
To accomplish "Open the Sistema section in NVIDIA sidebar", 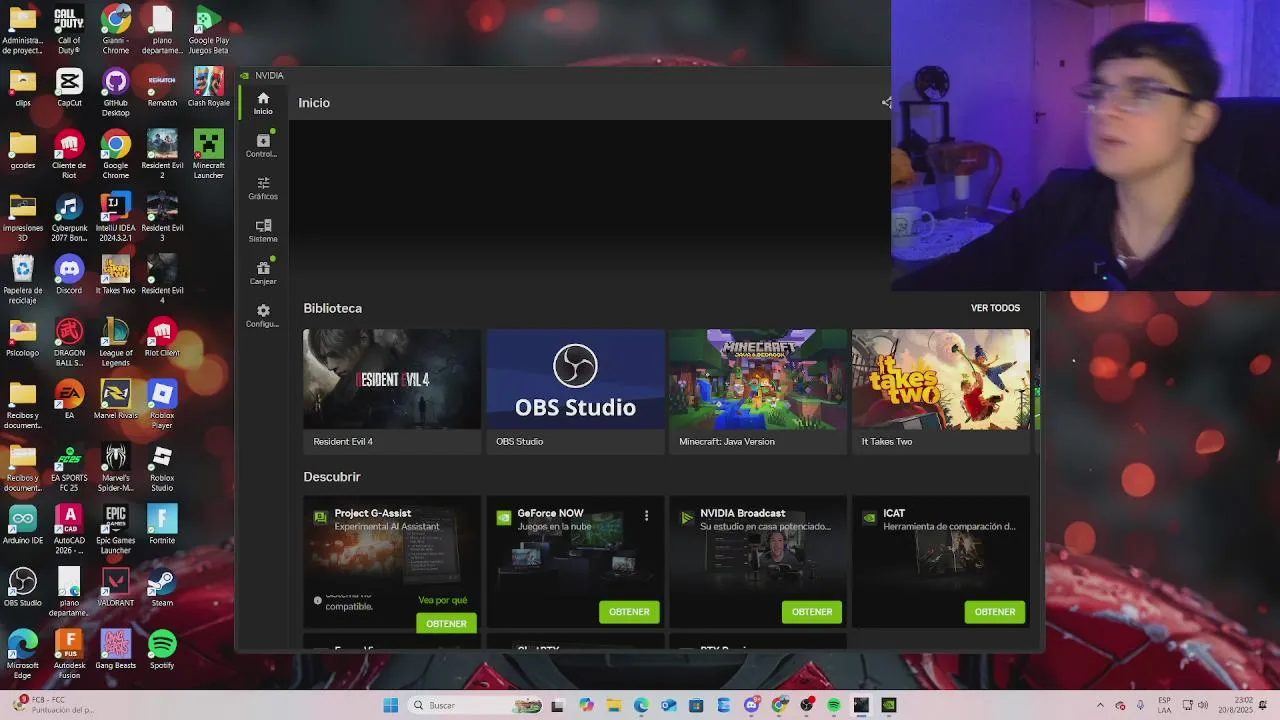I will 263,231.
